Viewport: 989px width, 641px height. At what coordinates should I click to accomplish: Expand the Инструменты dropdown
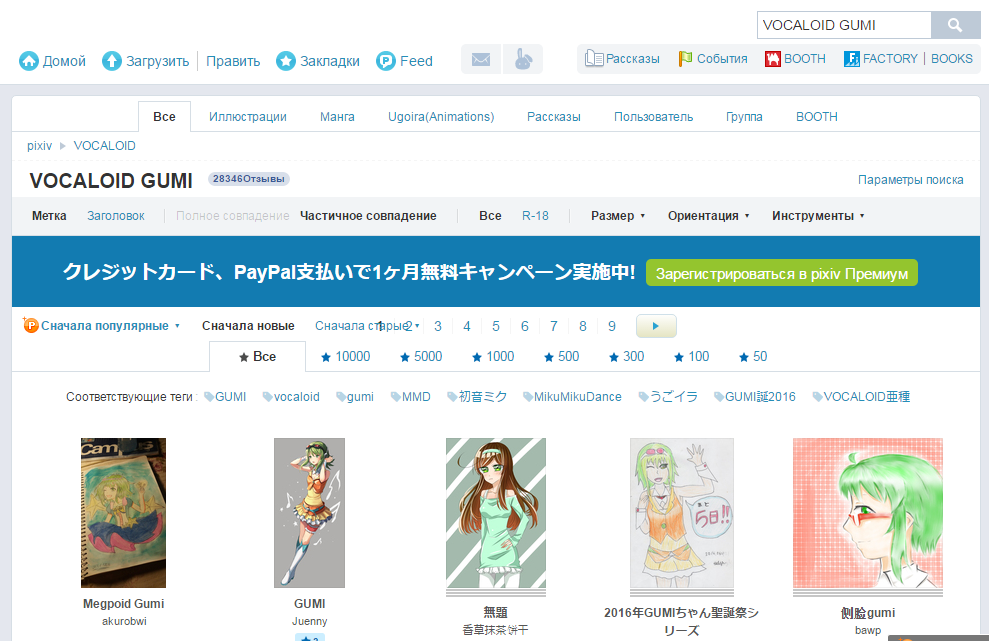click(818, 216)
